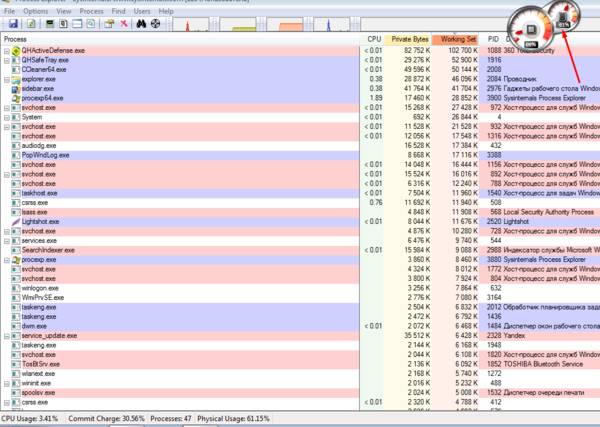
Task: Collapse the QHSafeTray.exe tree node
Action: (x=7, y=60)
